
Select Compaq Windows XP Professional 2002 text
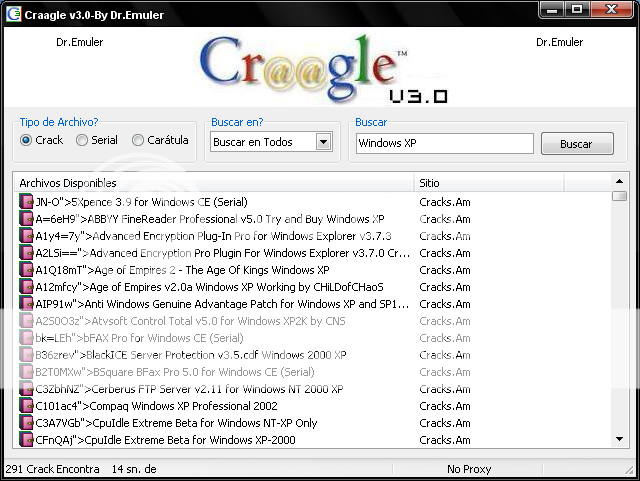(156, 406)
